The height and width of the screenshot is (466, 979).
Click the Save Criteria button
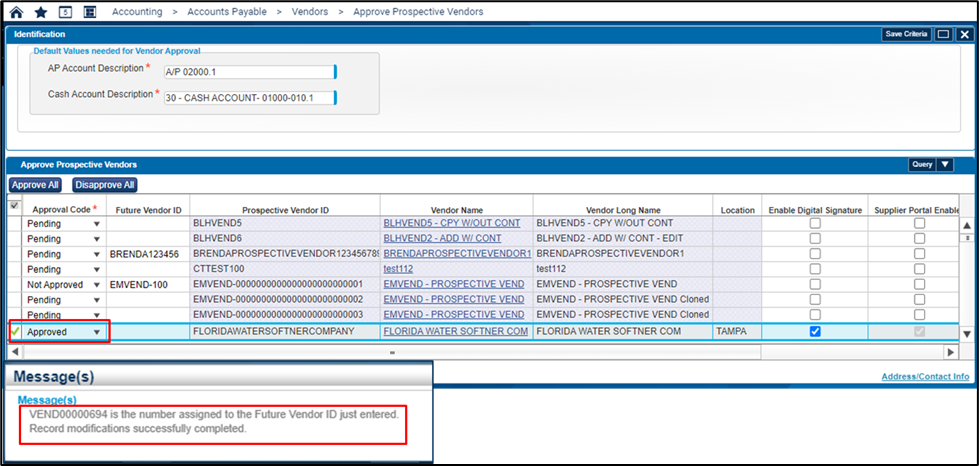tap(905, 34)
